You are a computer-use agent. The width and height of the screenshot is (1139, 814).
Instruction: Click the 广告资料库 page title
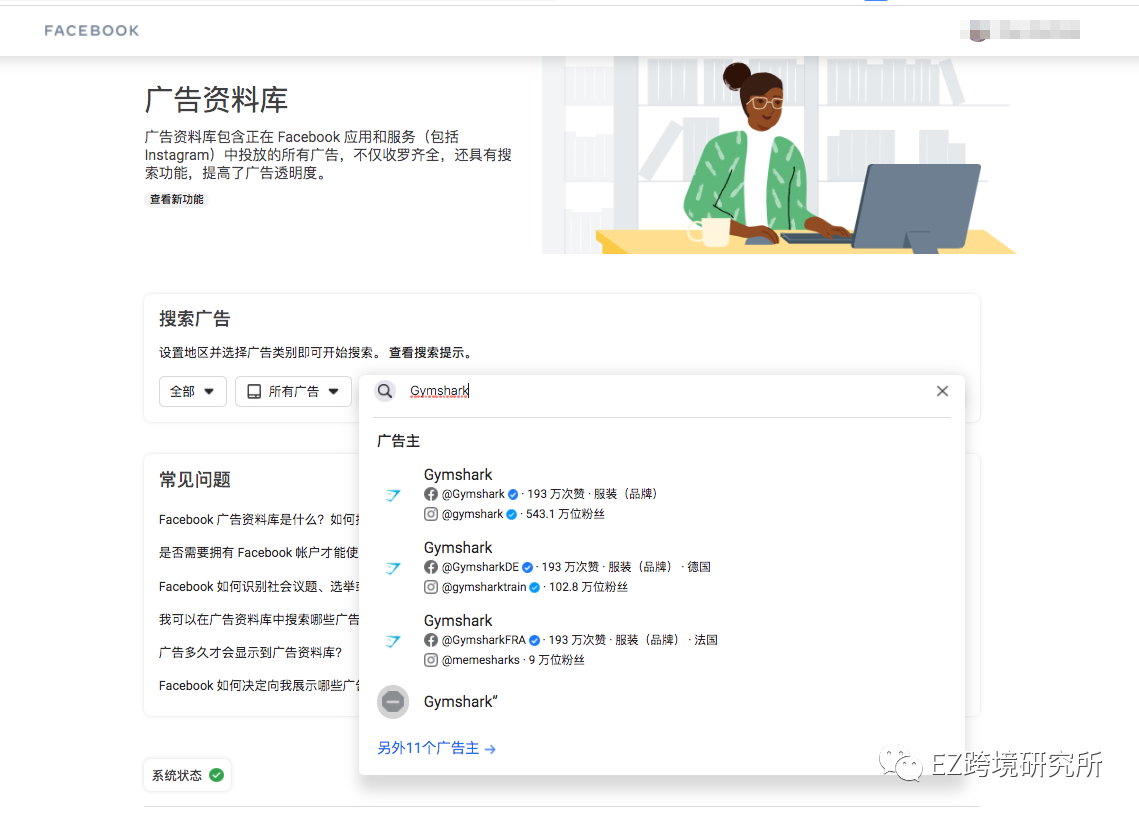216,100
